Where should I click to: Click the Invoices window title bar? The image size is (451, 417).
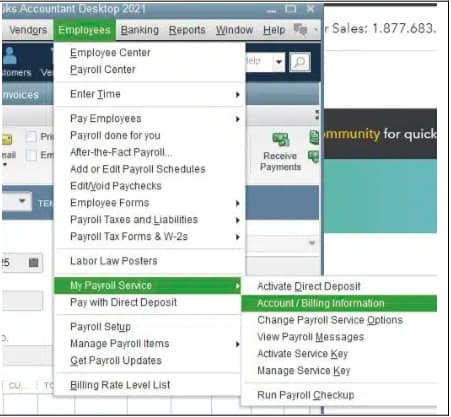click(27, 95)
